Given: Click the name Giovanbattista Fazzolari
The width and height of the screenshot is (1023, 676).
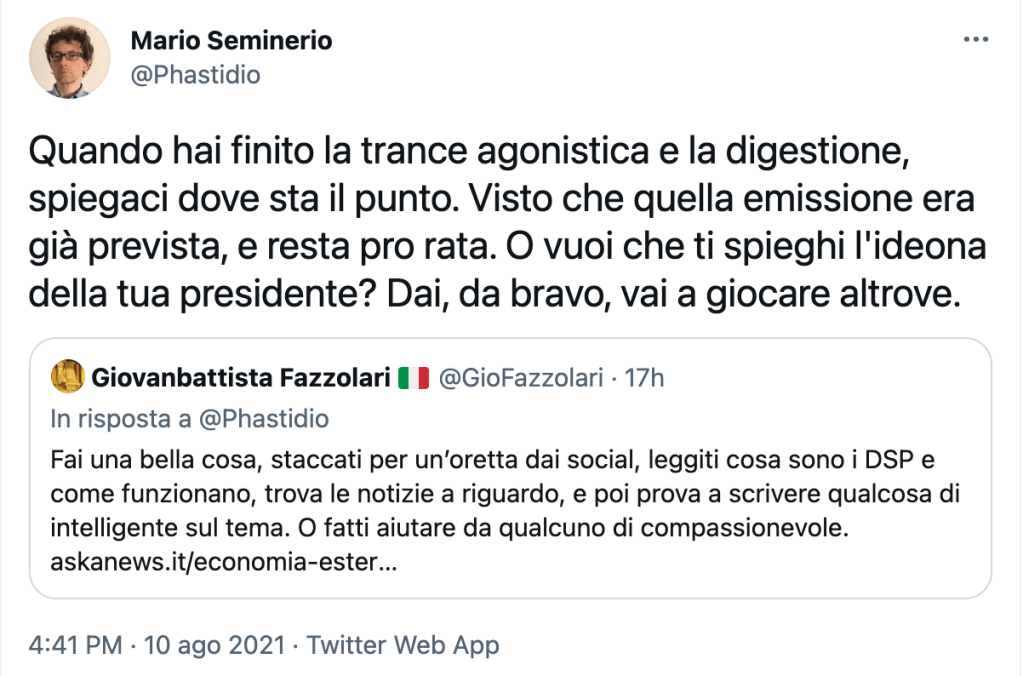Looking at the screenshot, I should (242, 377).
